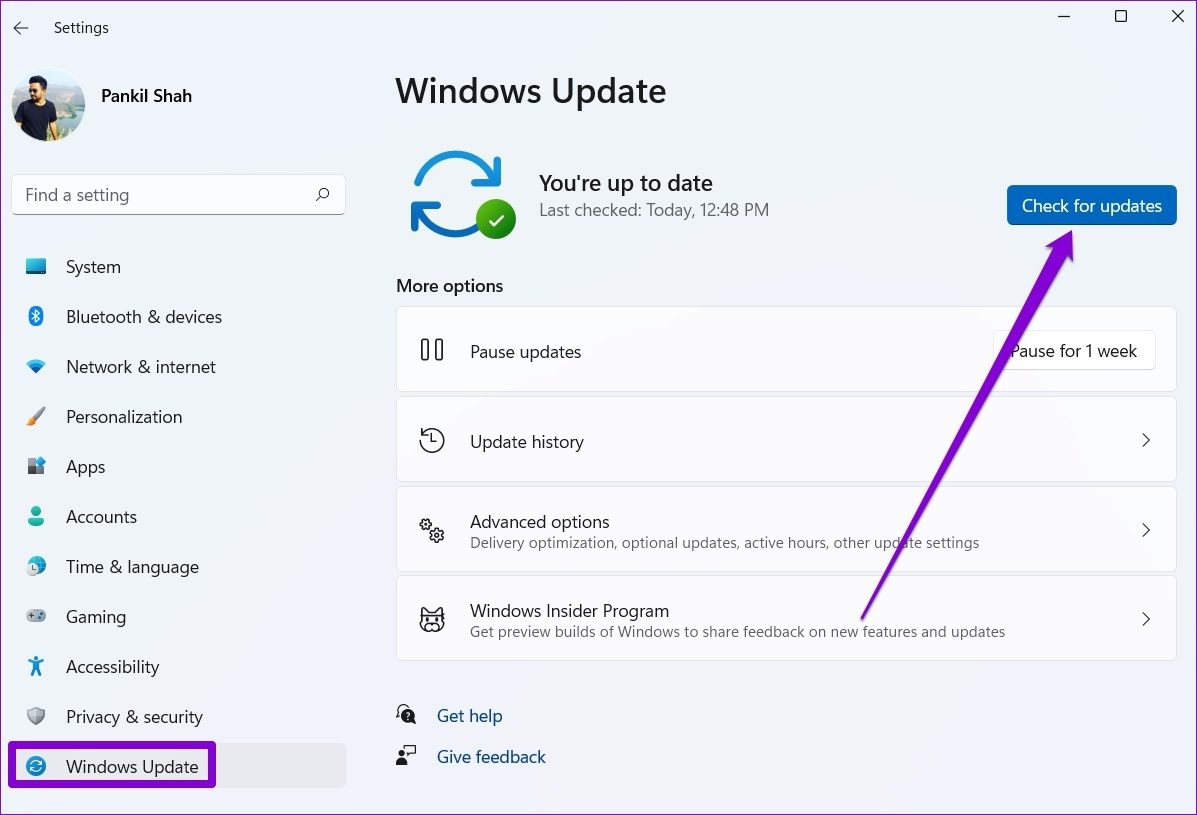Click the Network & internet Wi-Fi icon
The width and height of the screenshot is (1197, 815).
click(x=36, y=367)
